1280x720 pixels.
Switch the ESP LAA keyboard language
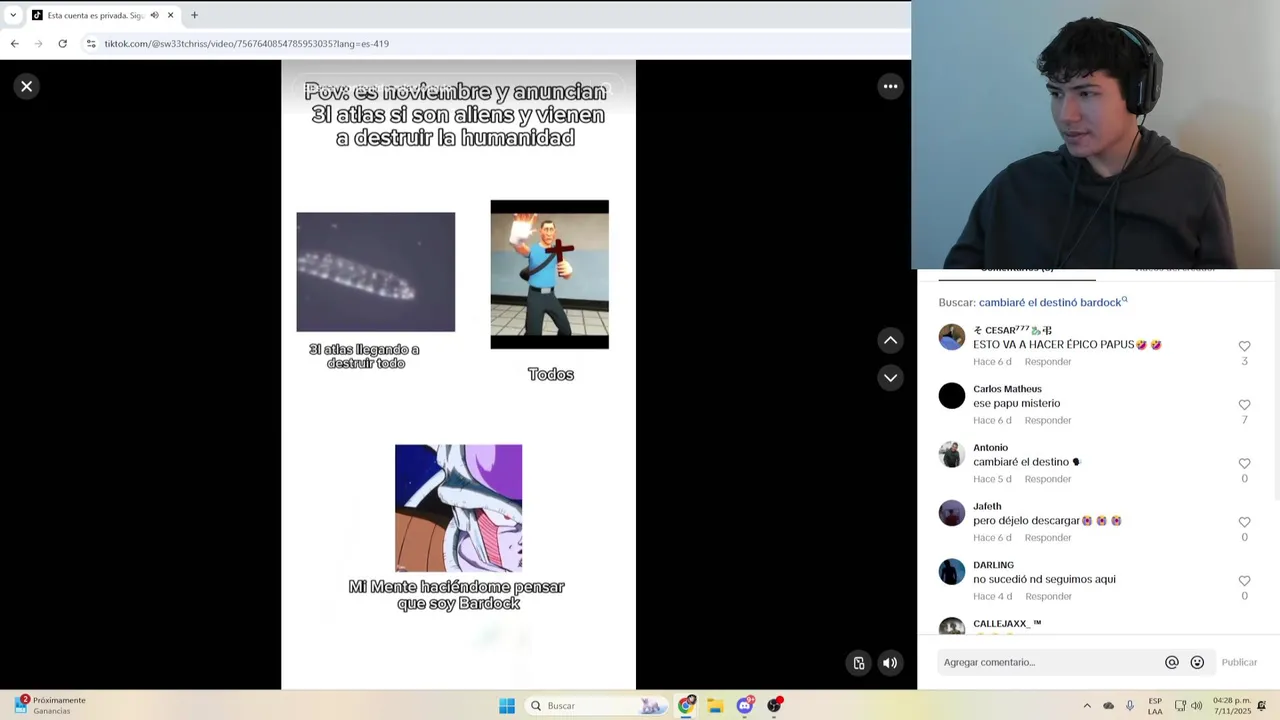(1155, 706)
